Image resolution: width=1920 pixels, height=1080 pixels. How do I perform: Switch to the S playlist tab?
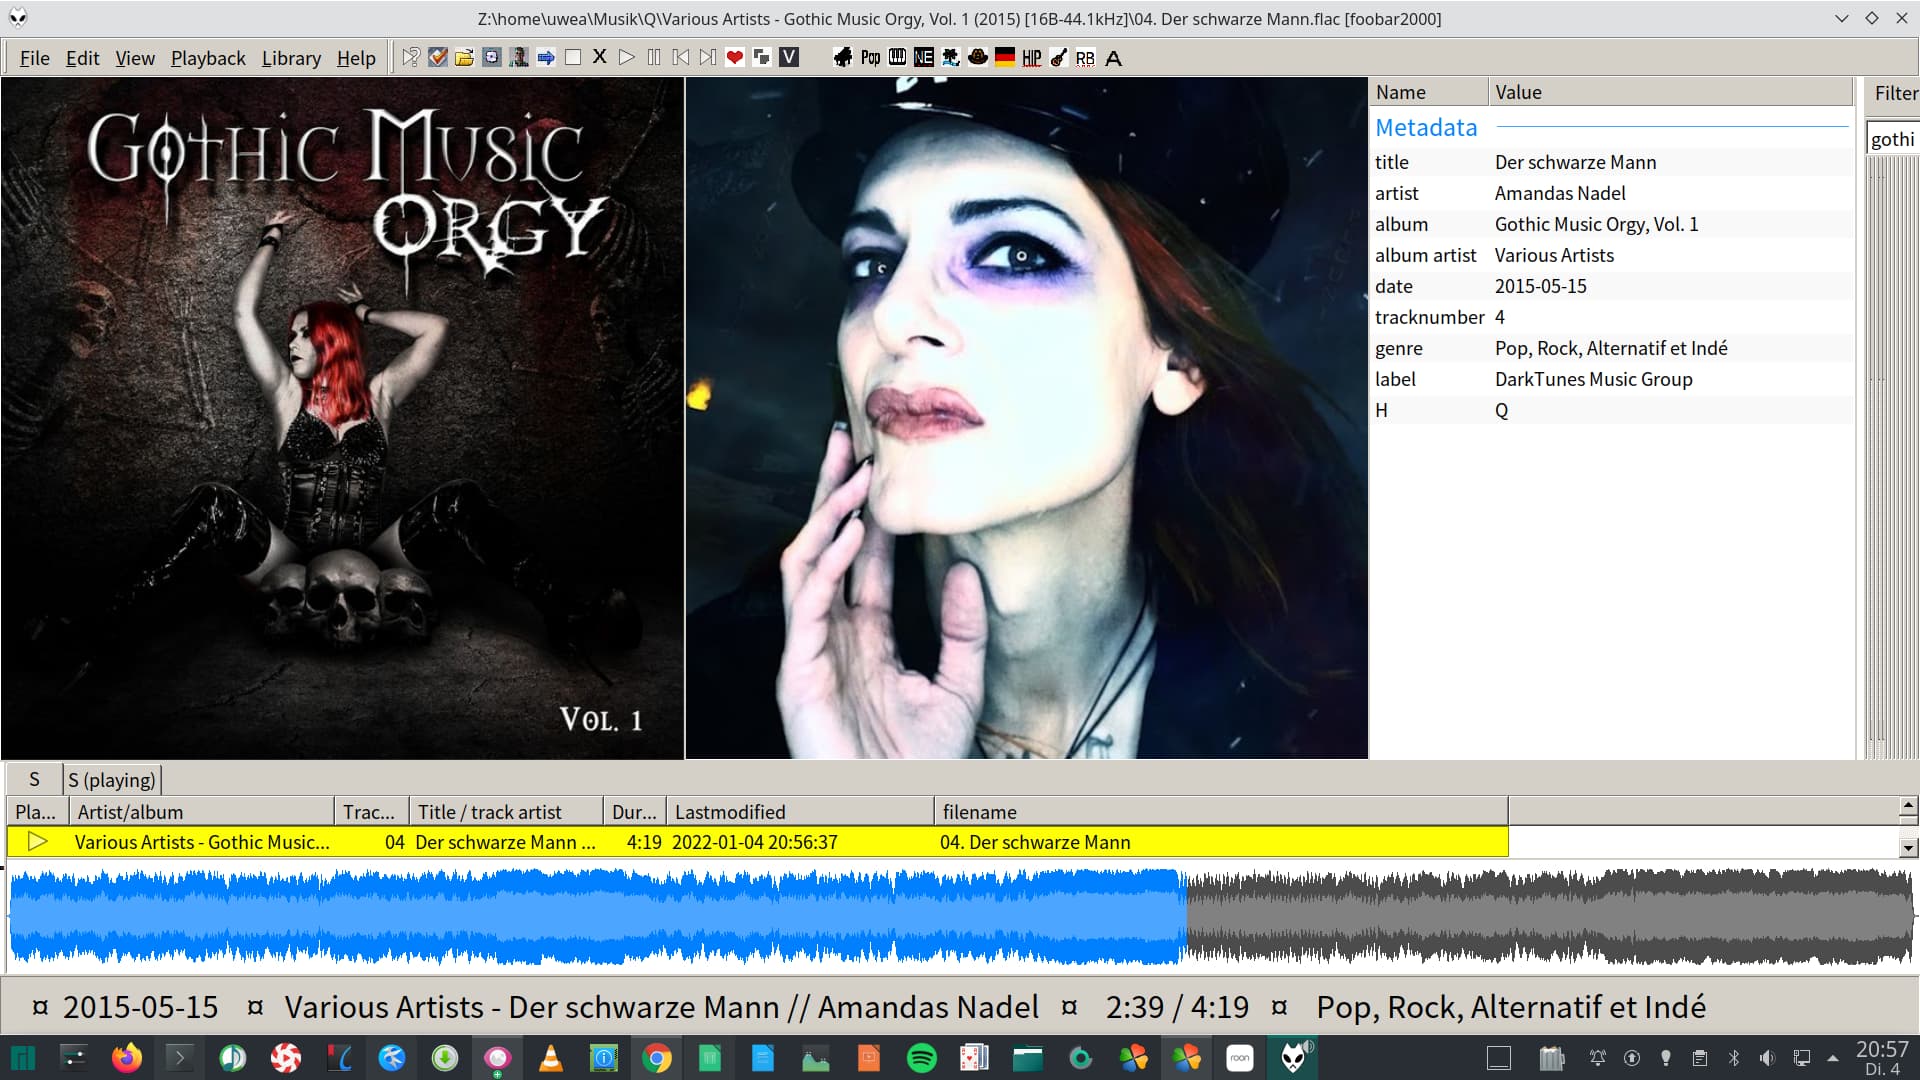pos(34,779)
